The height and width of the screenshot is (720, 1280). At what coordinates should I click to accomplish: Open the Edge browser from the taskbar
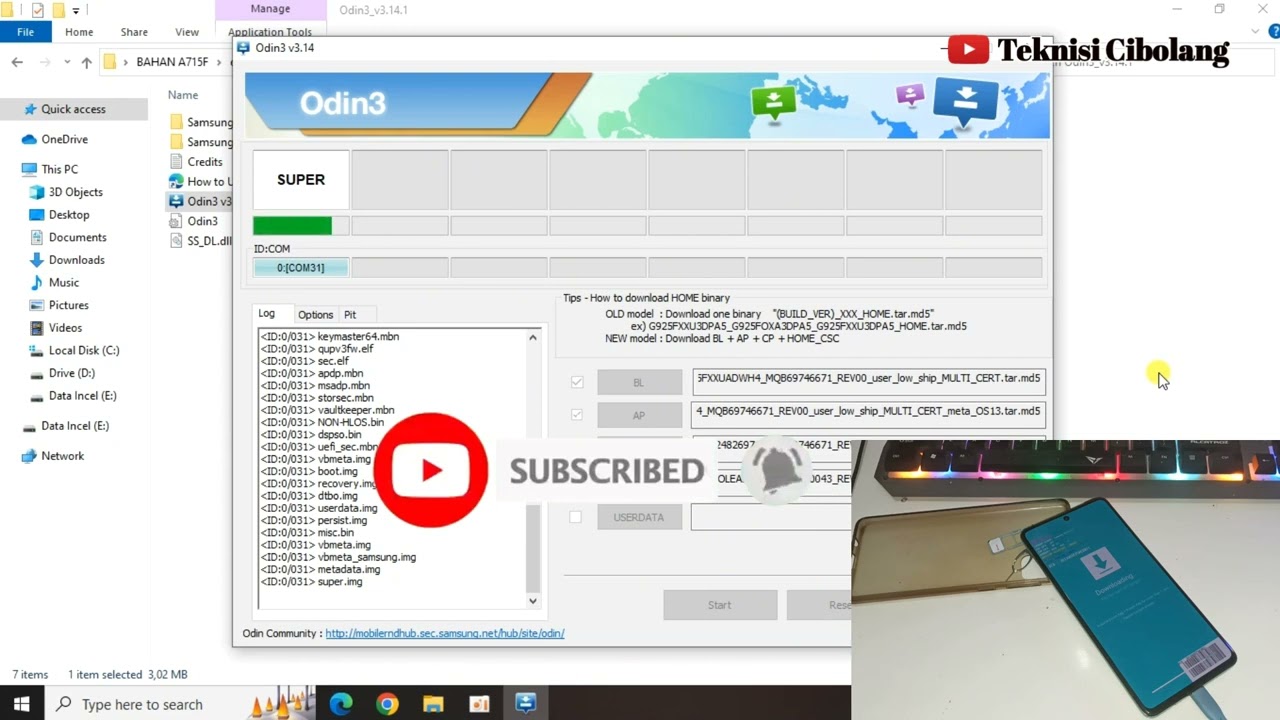tap(341, 704)
